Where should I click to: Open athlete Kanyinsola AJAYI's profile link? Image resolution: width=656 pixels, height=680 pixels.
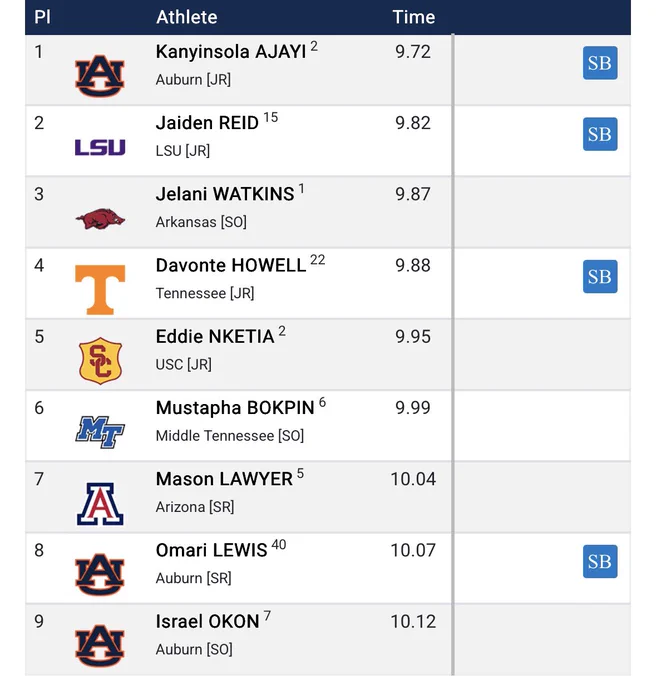point(231,52)
